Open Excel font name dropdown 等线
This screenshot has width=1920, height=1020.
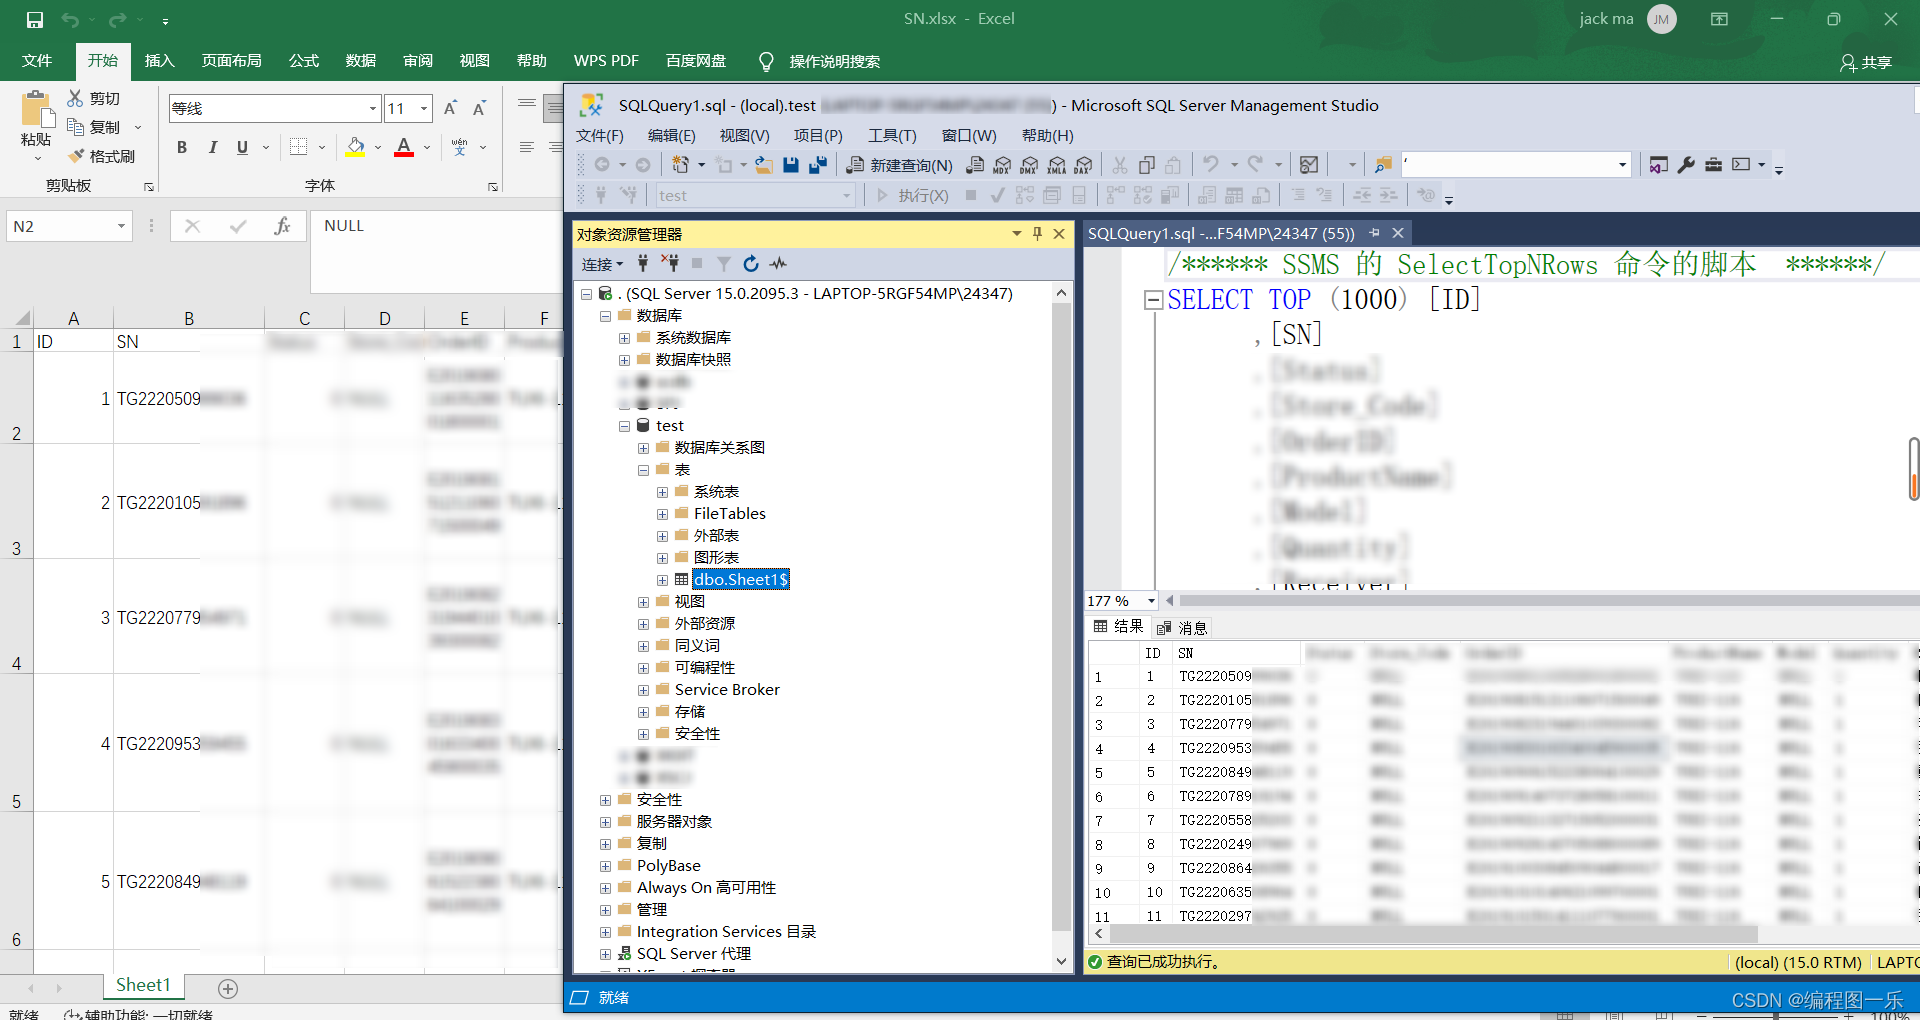(x=373, y=108)
